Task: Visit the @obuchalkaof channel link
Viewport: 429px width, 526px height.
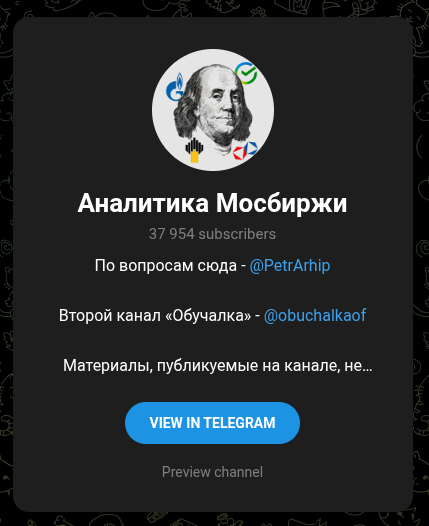Action: [315, 315]
